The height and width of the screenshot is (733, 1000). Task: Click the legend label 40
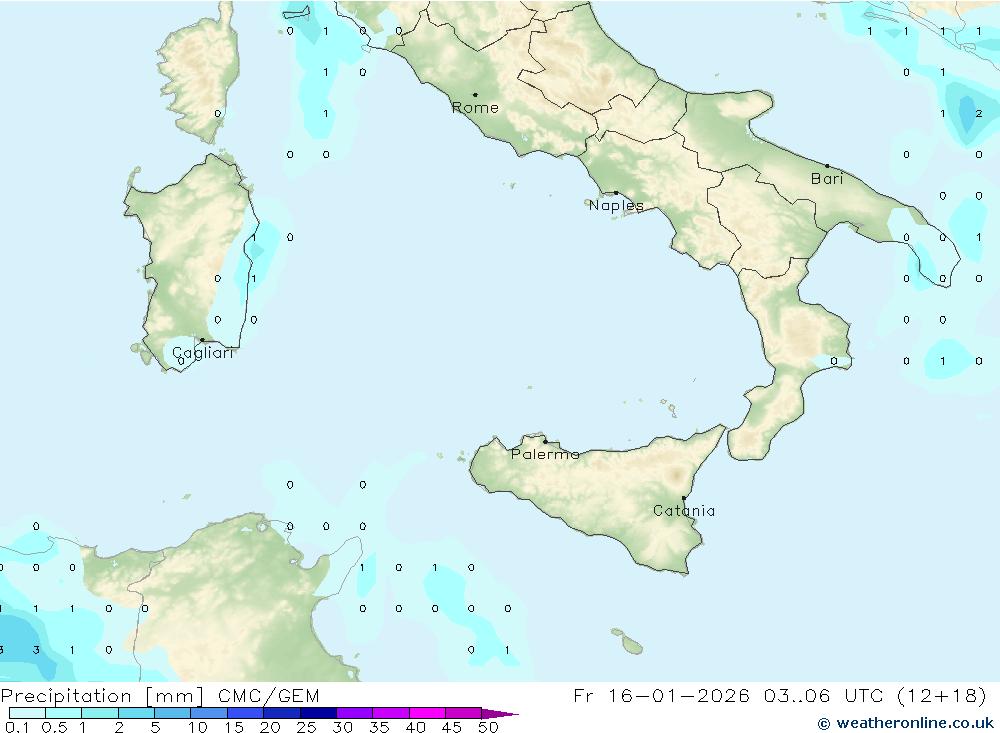(416, 727)
